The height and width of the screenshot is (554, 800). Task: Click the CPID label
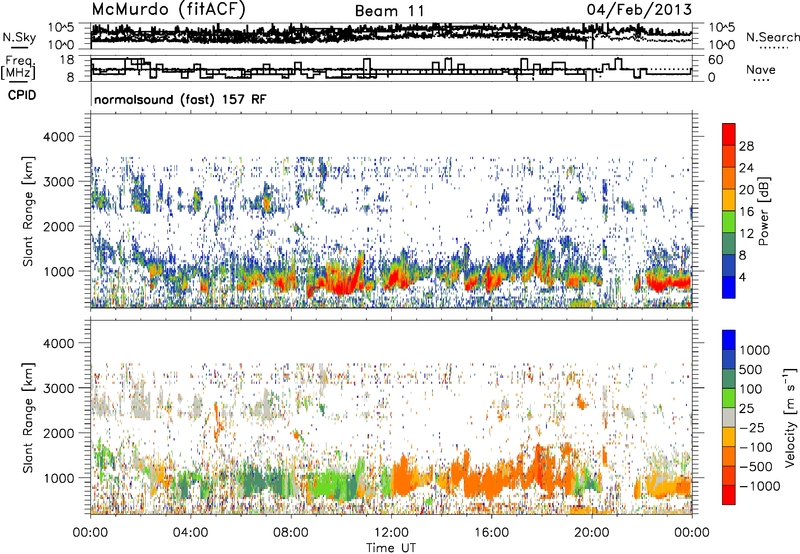coord(22,95)
